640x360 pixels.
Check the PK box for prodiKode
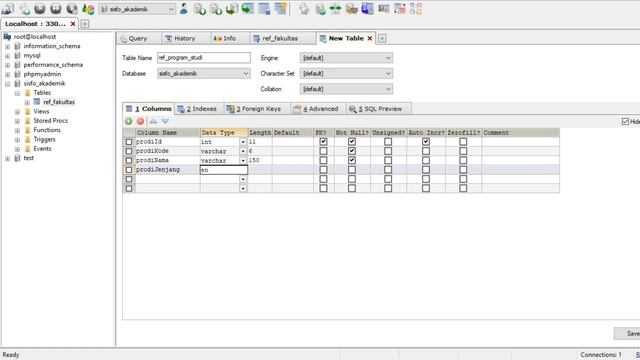[323, 151]
